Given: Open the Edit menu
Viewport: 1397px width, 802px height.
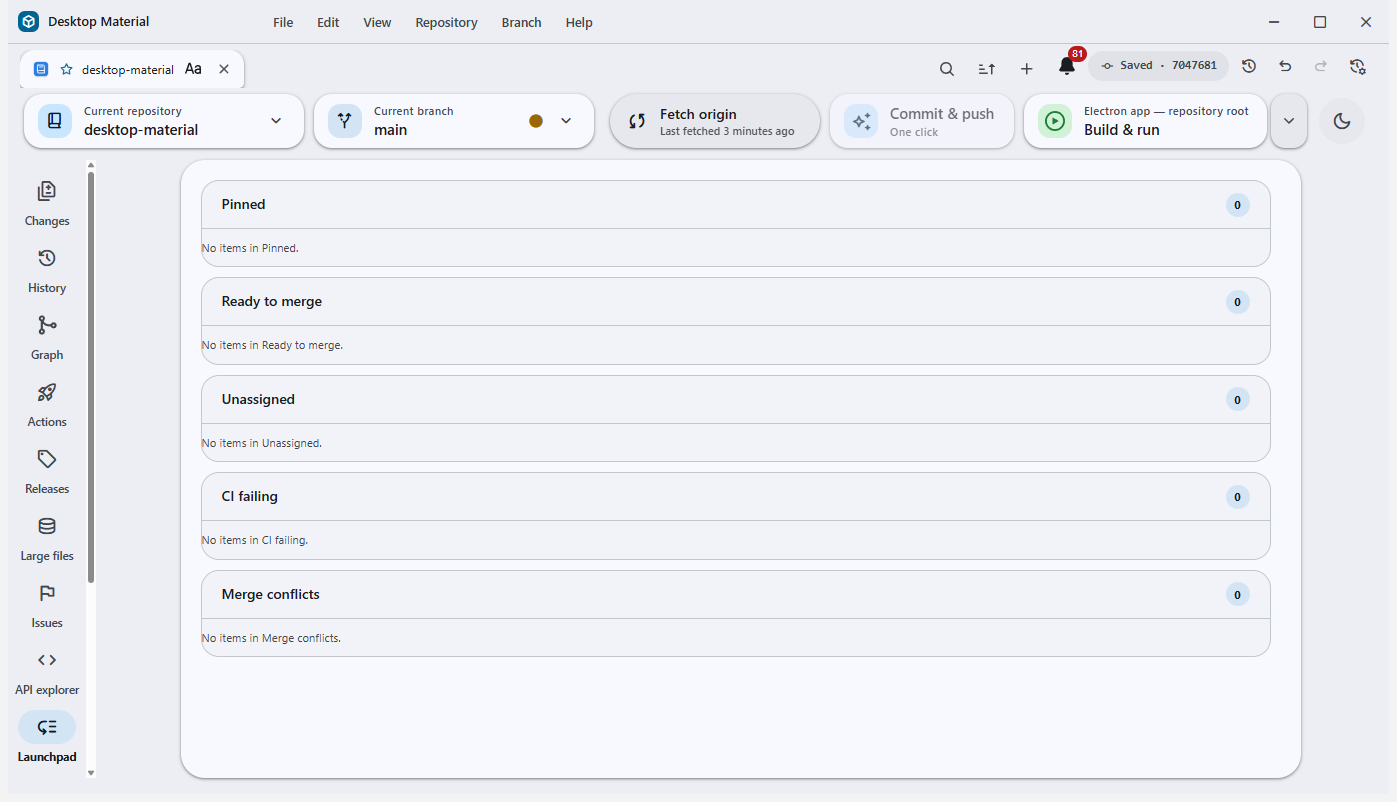Looking at the screenshot, I should tap(328, 22).
